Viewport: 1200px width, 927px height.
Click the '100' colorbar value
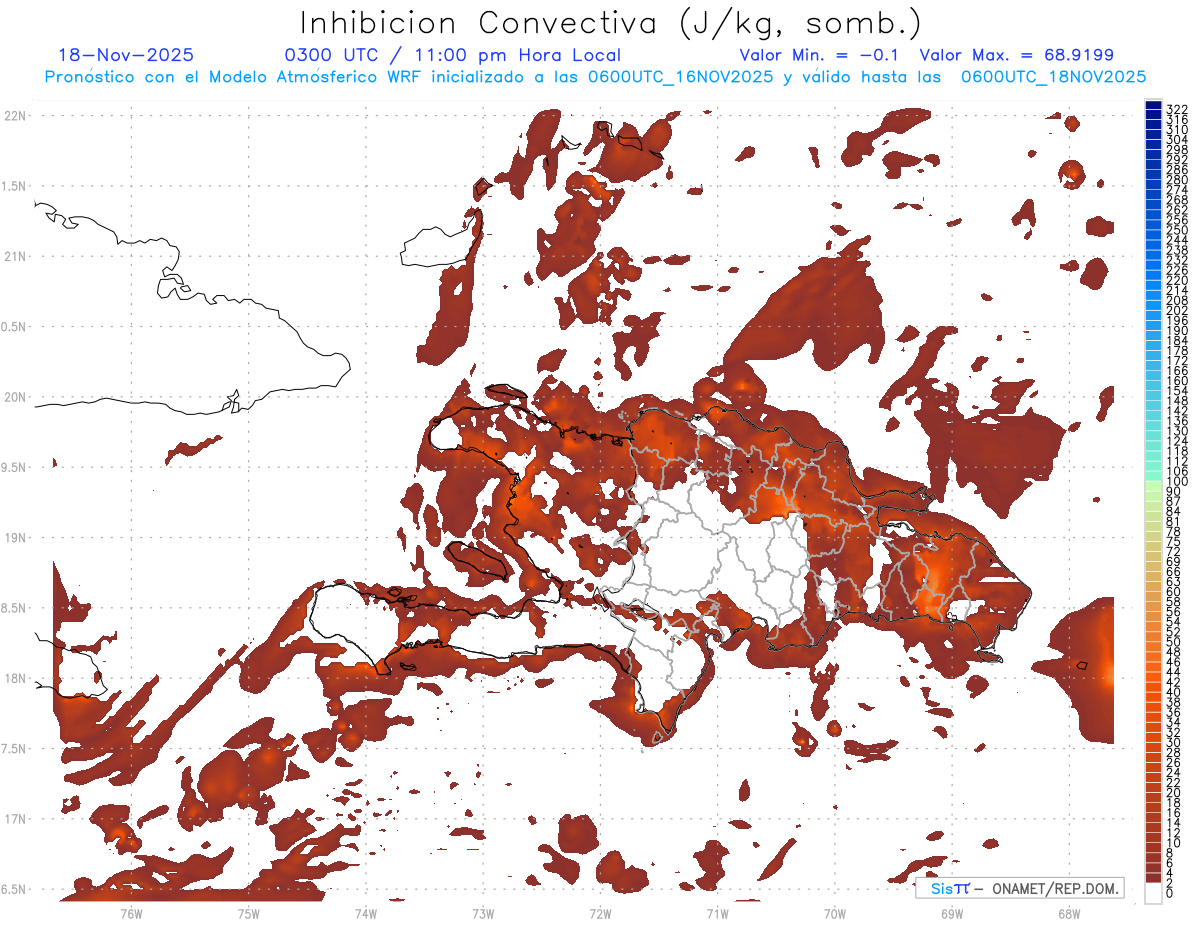[1177, 482]
